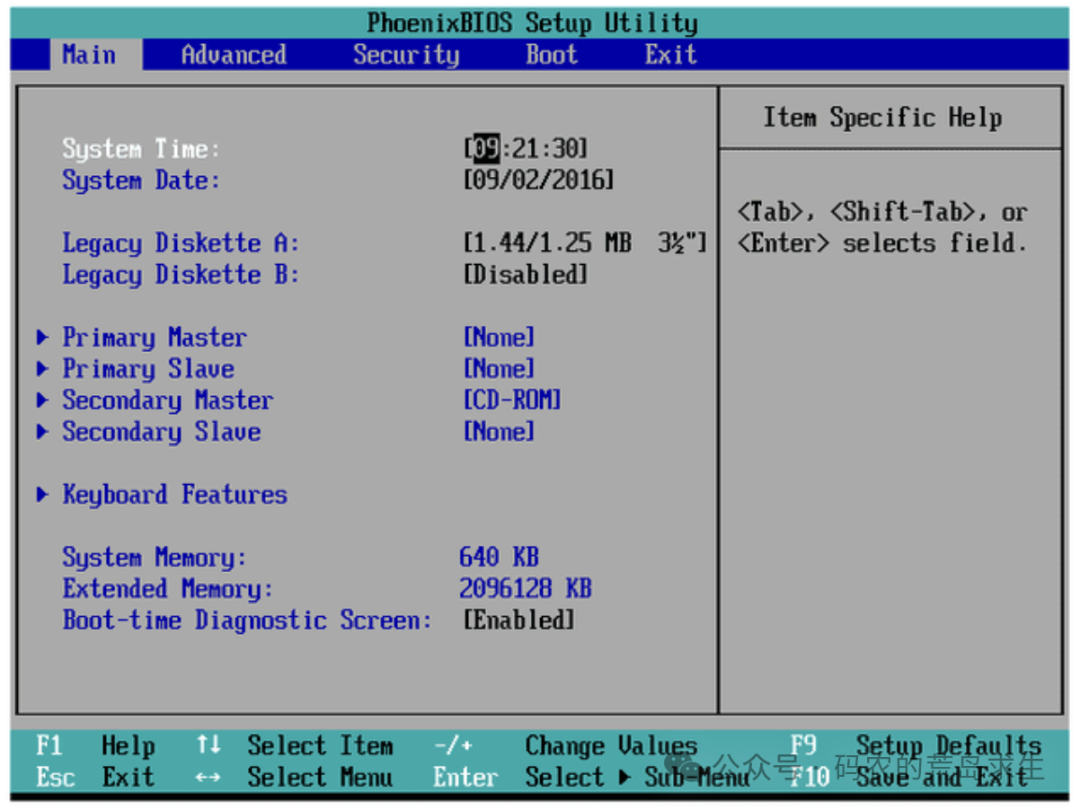
Task: Open the Advanced menu tab
Action: point(233,54)
